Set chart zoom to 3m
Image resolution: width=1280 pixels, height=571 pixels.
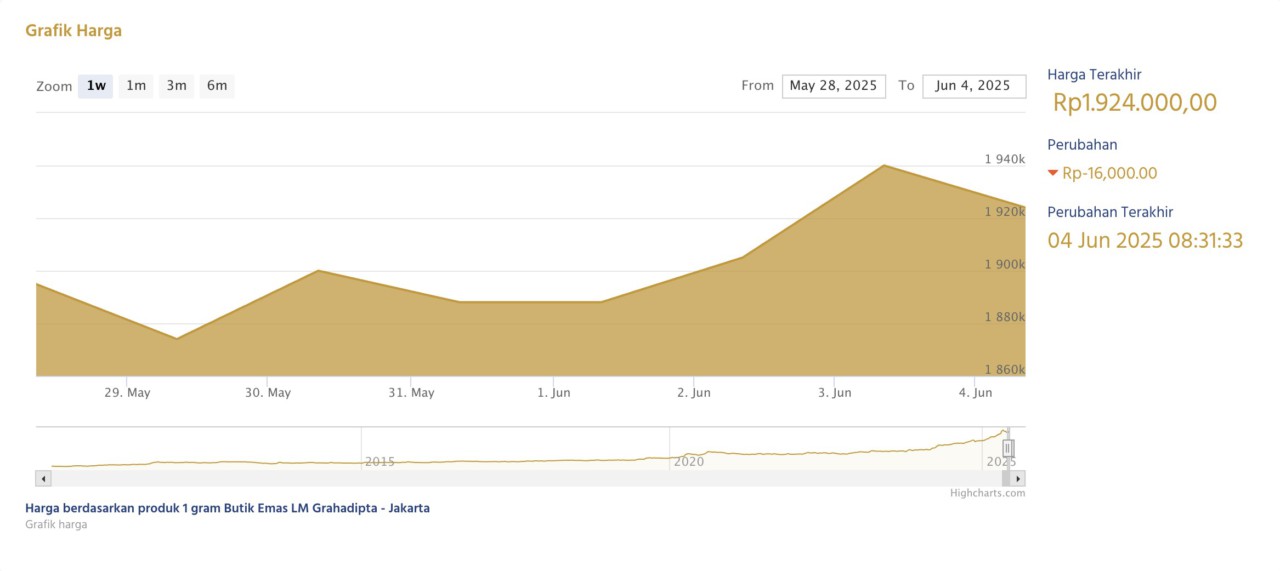(x=176, y=86)
